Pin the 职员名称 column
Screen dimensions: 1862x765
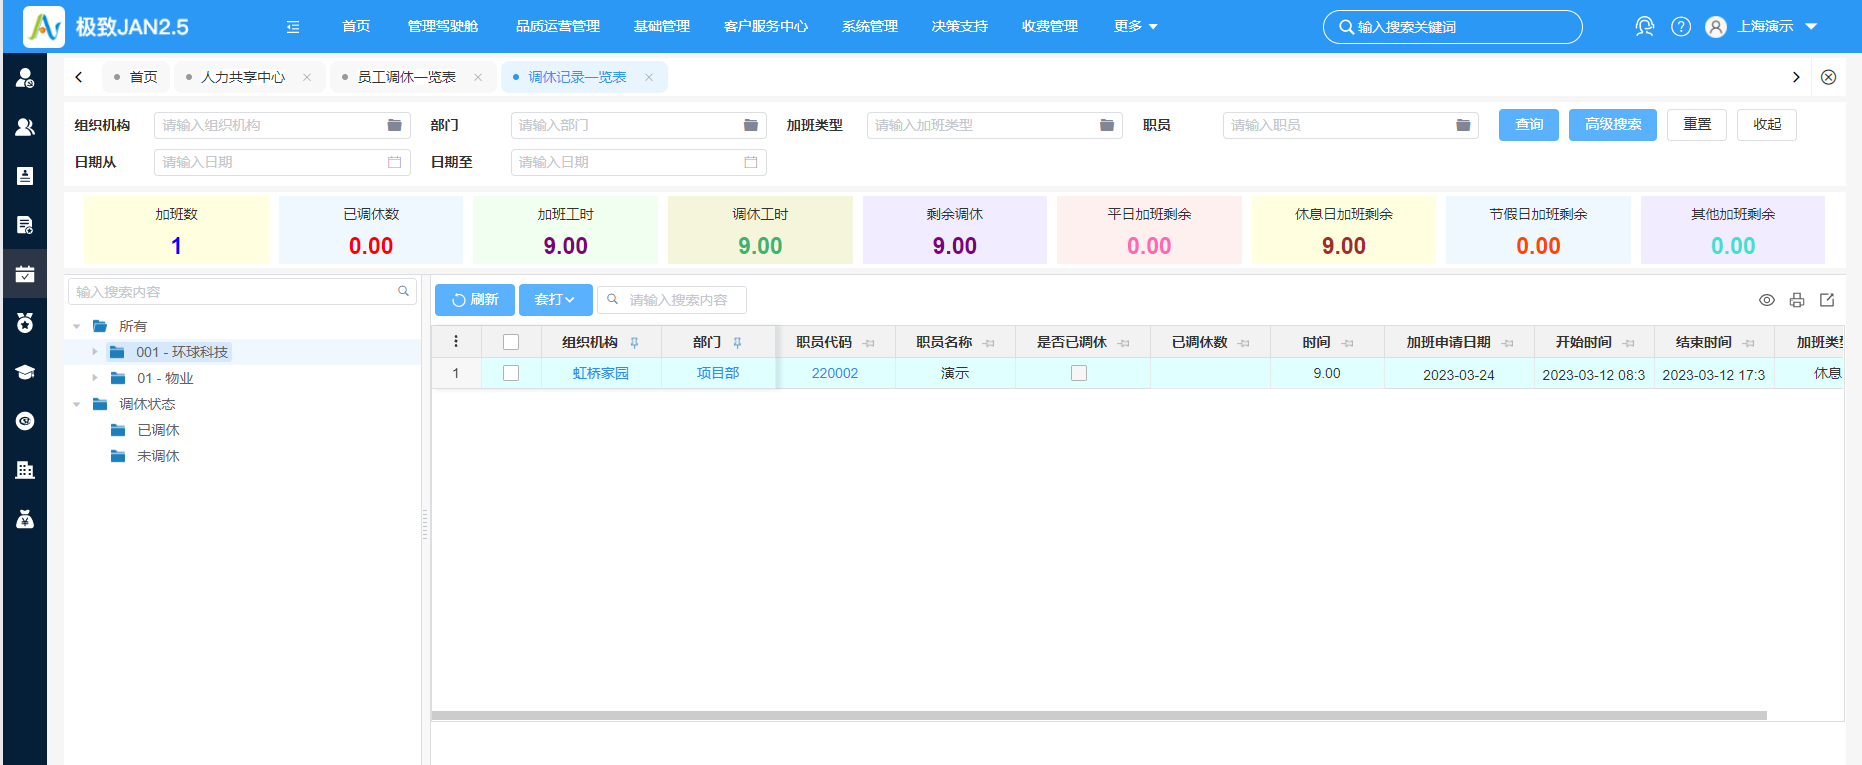pyautogui.click(x=989, y=343)
